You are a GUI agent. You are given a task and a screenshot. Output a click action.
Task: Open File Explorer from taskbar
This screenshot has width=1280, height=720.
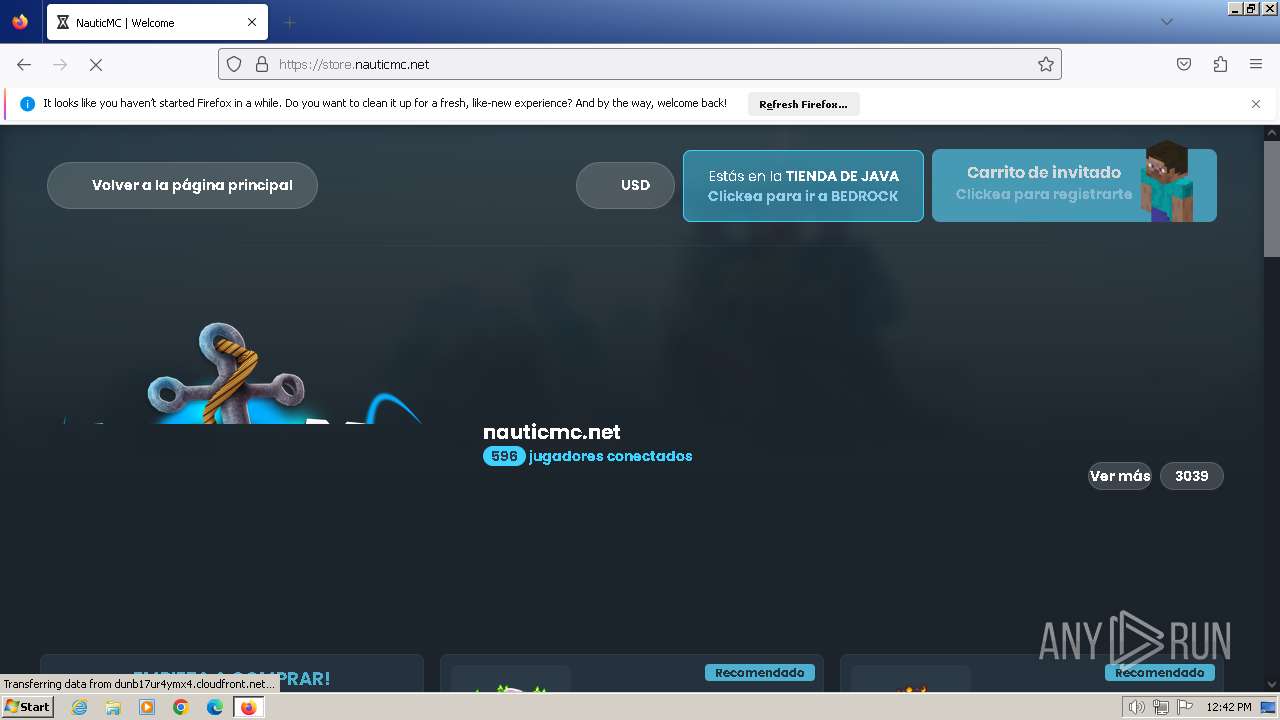pyautogui.click(x=113, y=707)
